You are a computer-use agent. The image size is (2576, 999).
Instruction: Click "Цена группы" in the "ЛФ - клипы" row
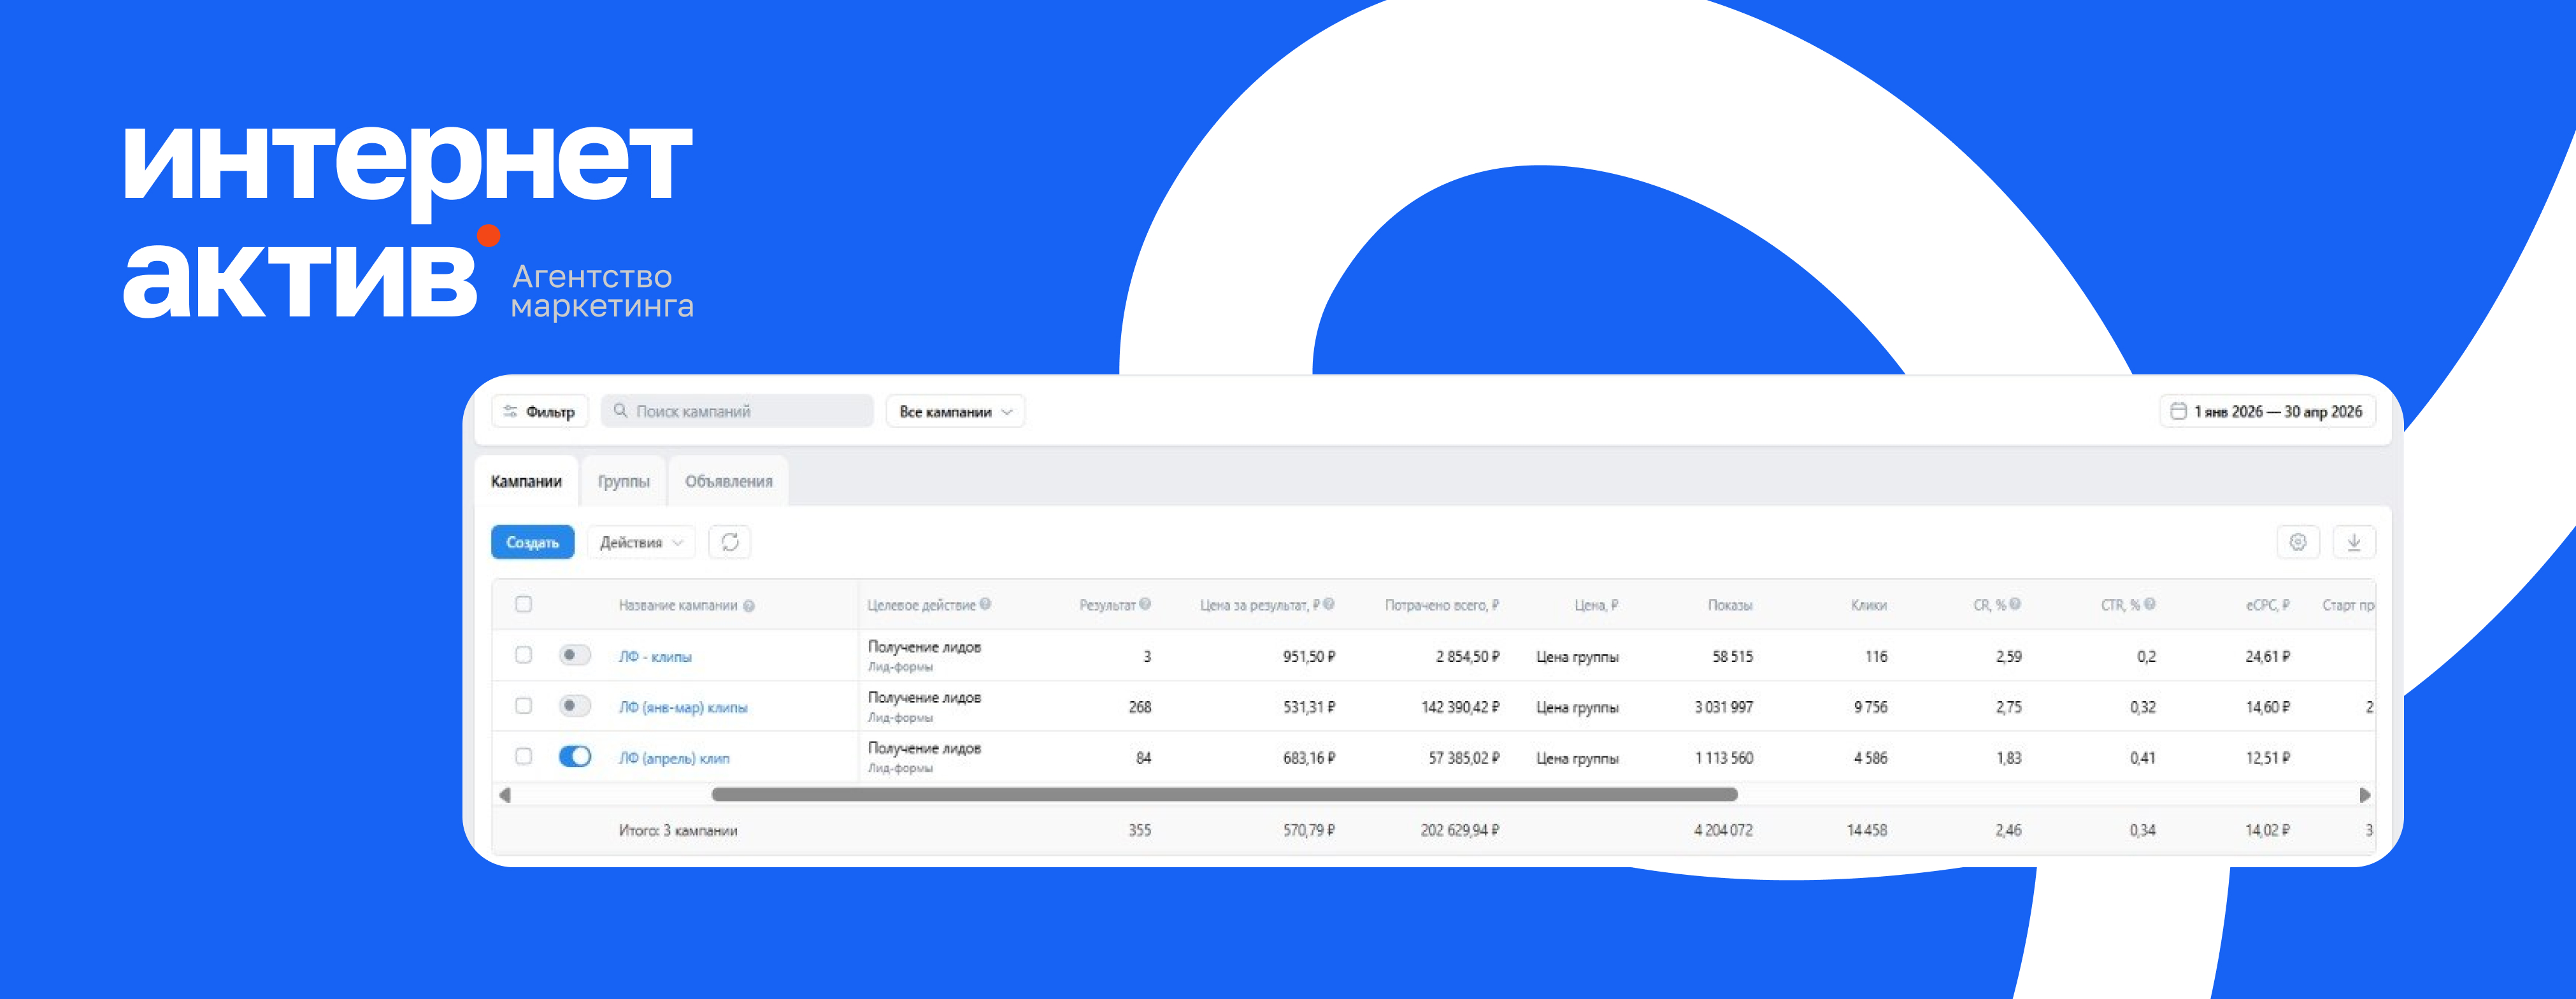(x=1577, y=657)
